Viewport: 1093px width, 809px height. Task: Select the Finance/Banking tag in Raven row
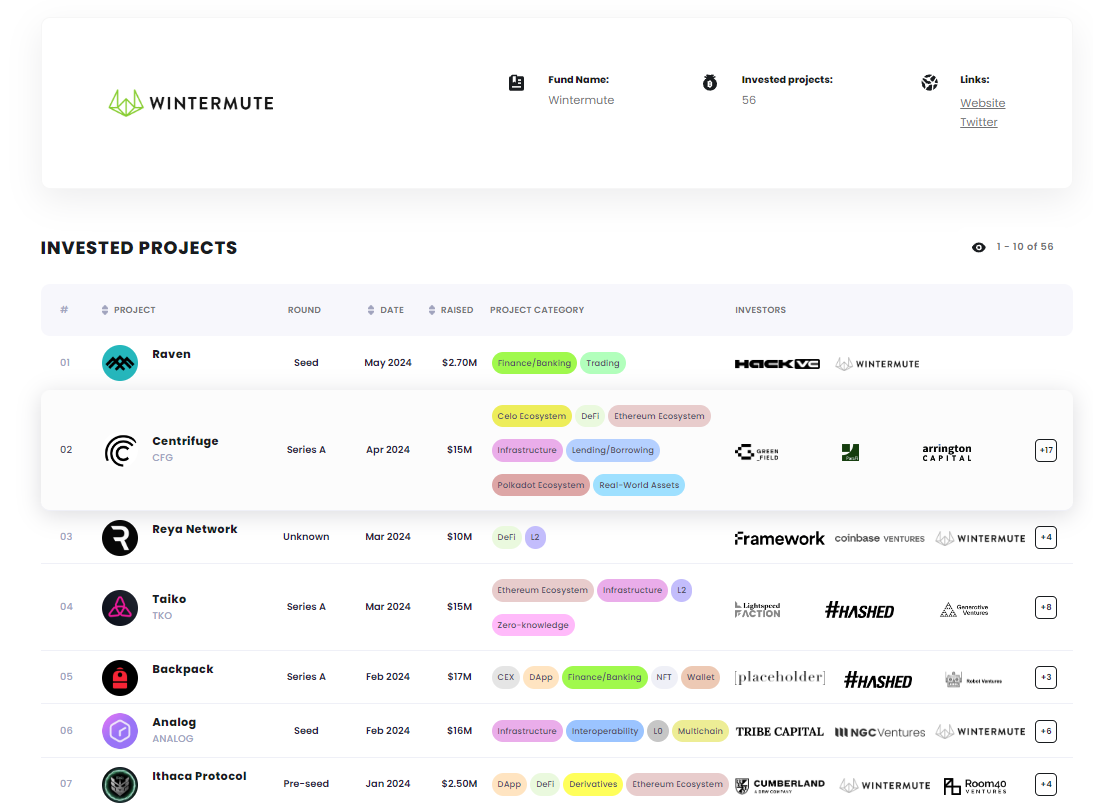534,363
